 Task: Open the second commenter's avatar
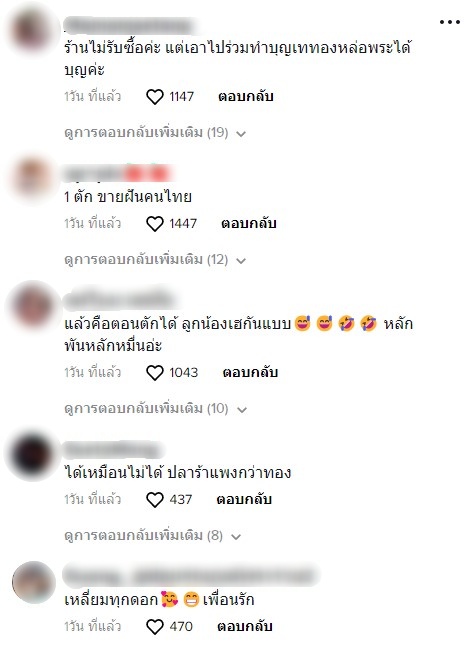tap(33, 178)
